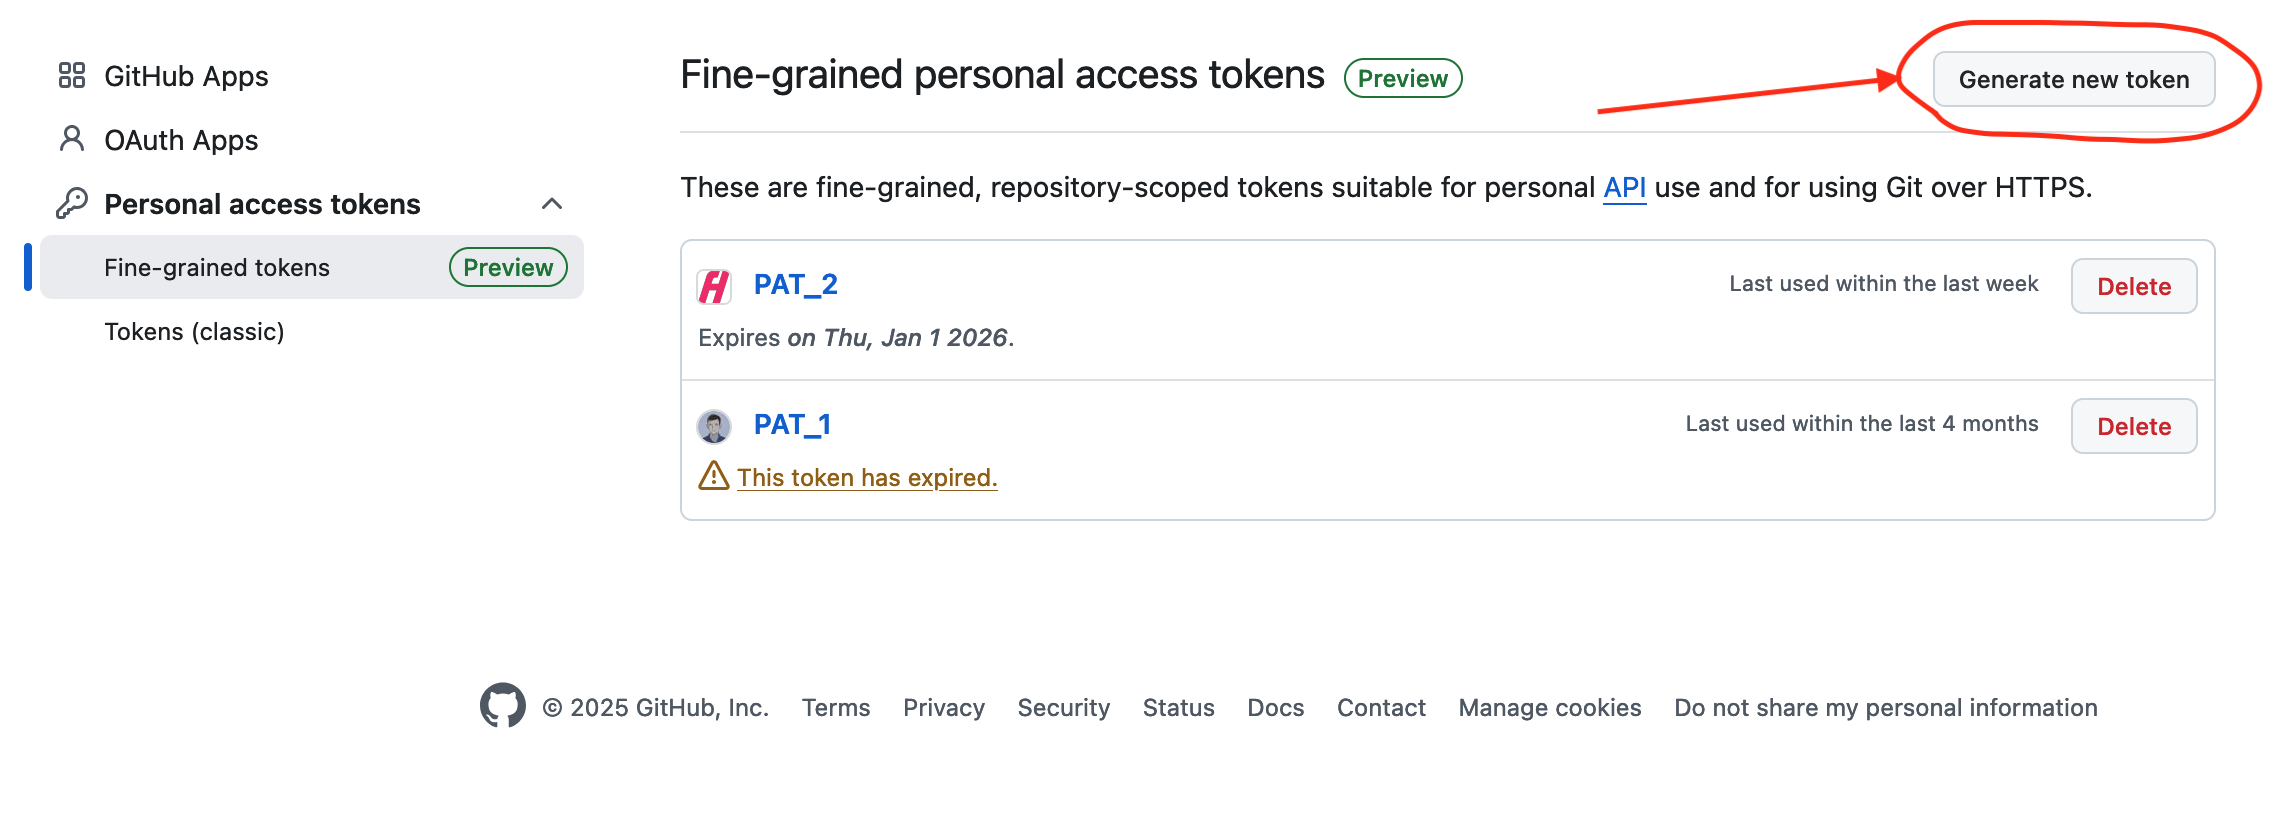Viewport: 2274px width, 822px height.
Task: Click the PAT_2 owner avatar icon
Action: [x=714, y=286]
